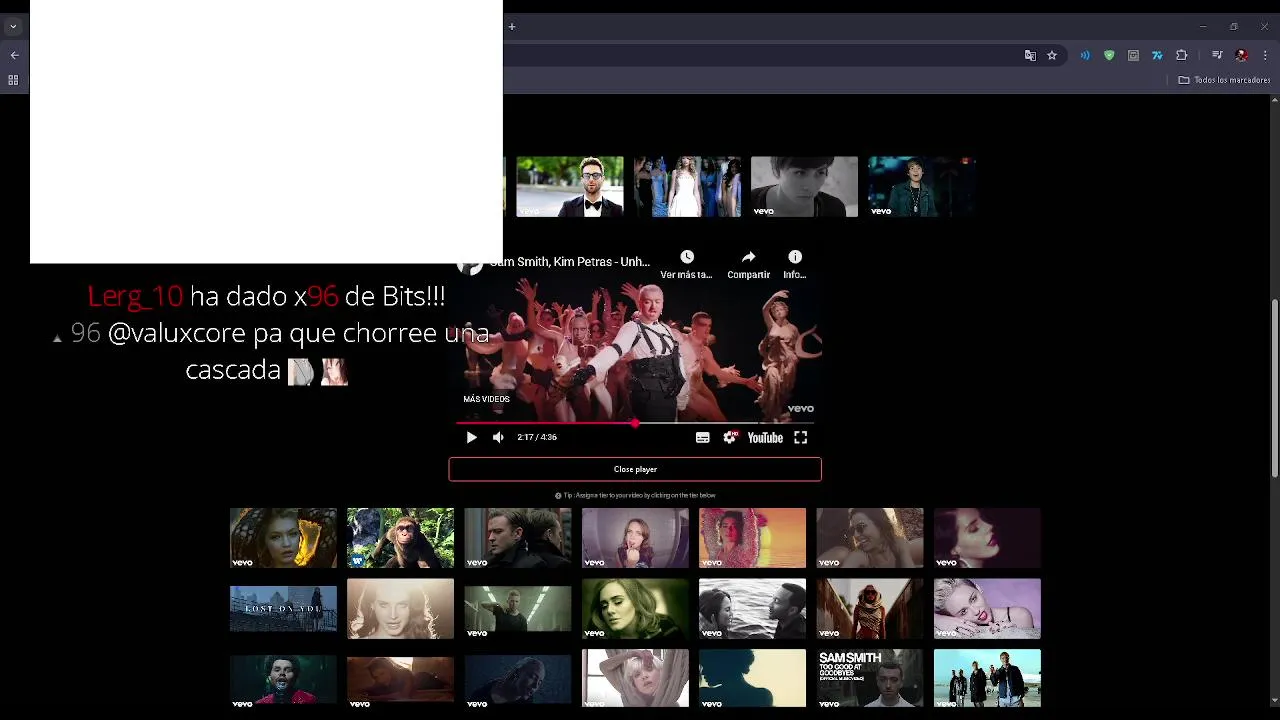Image resolution: width=1280 pixels, height=720 pixels.
Task: Click the MÁS VIDEOS overlay label
Action: (x=486, y=399)
